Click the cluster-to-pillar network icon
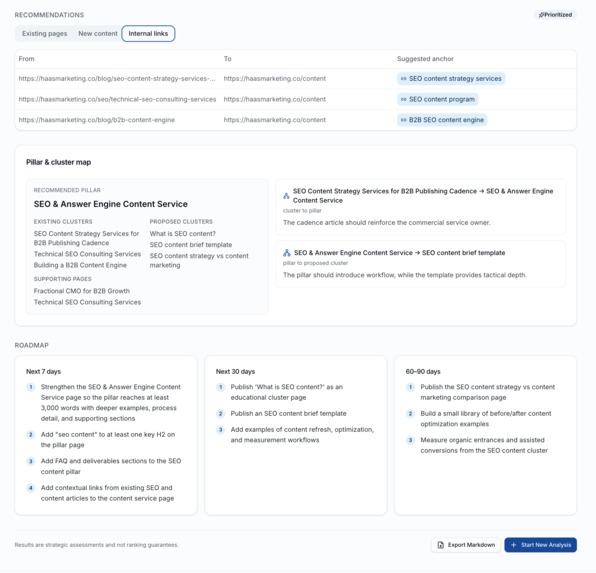Screen dimensions: 596x573 (286, 196)
